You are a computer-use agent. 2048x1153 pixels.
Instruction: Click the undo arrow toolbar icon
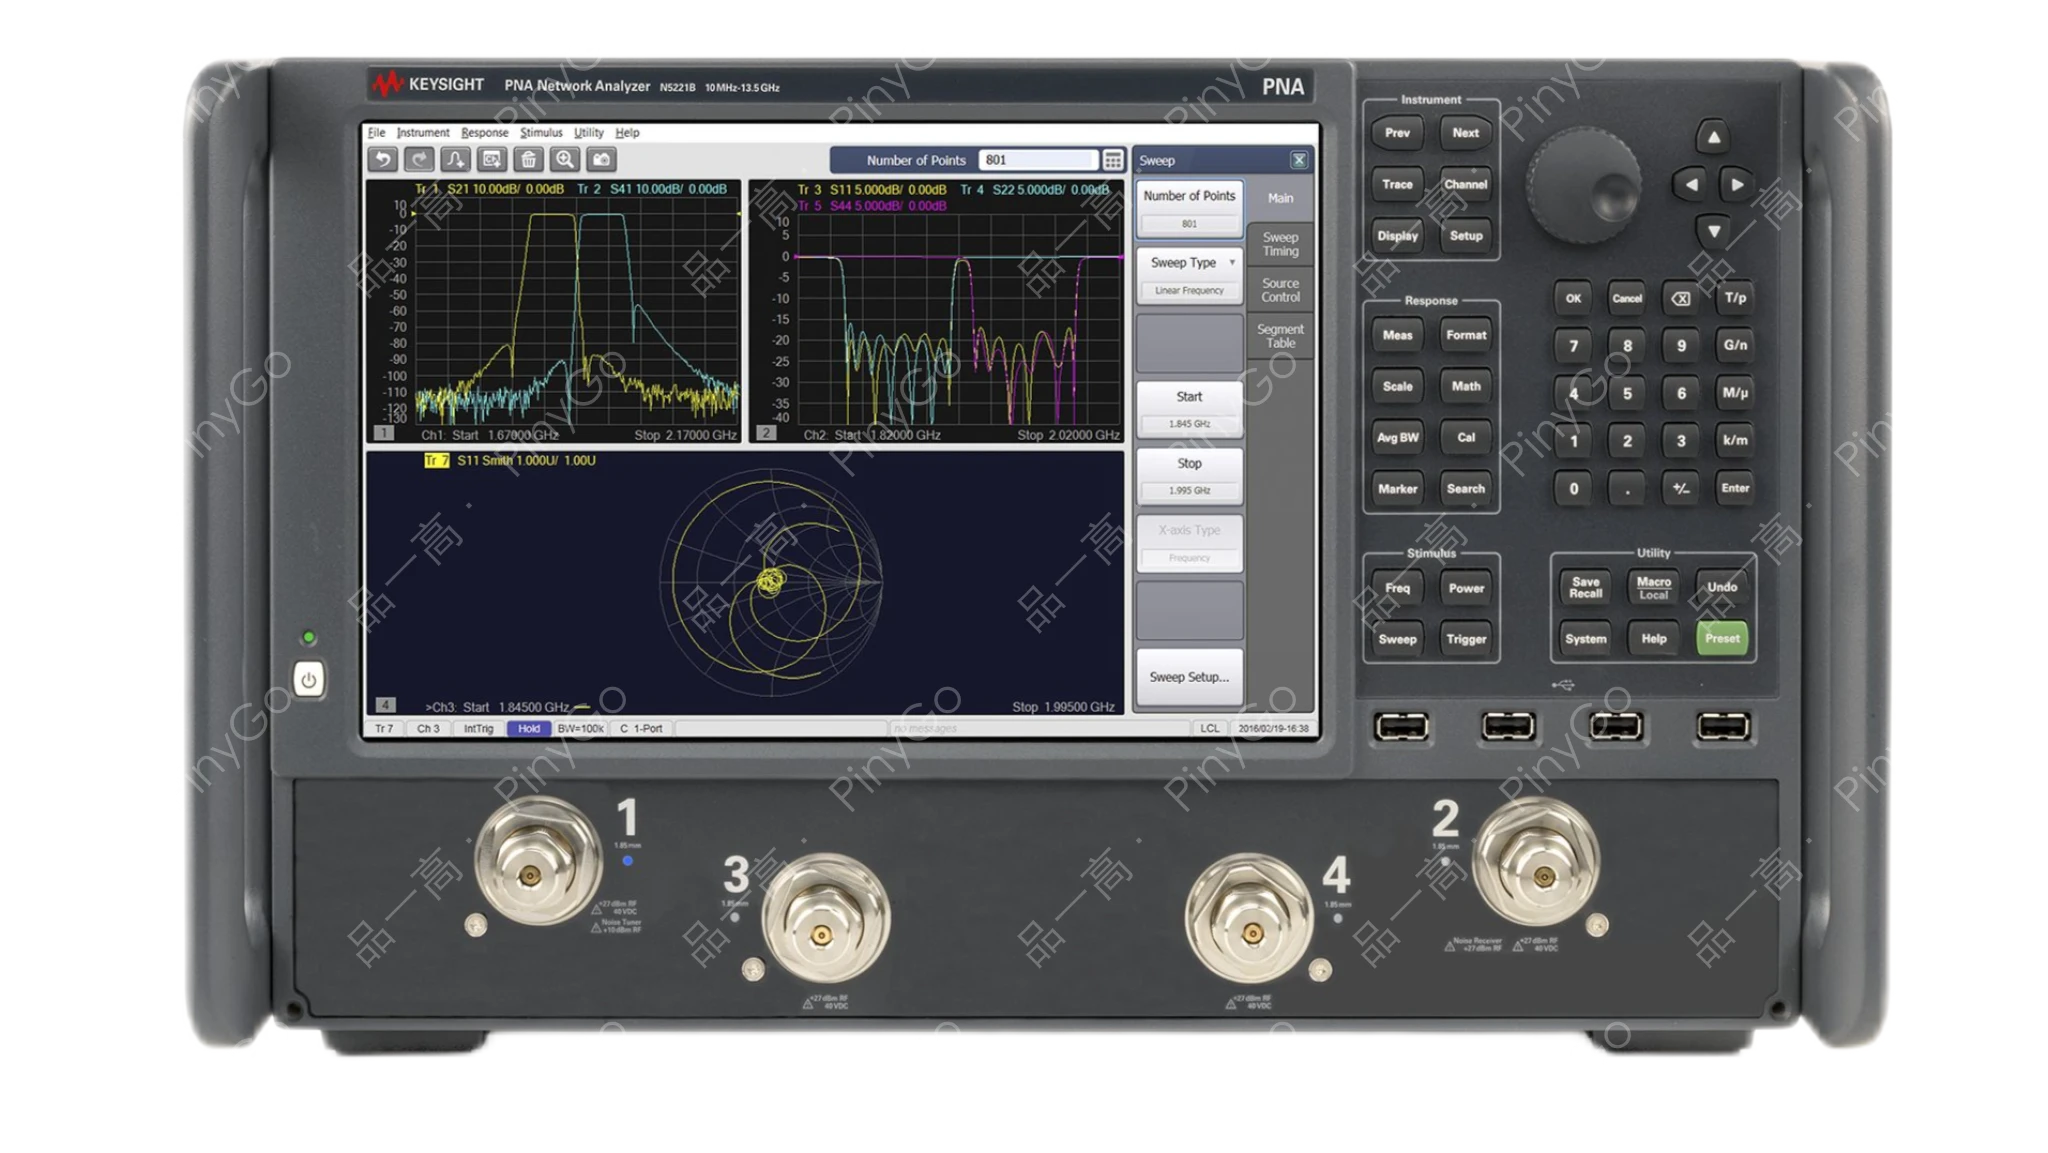point(382,160)
